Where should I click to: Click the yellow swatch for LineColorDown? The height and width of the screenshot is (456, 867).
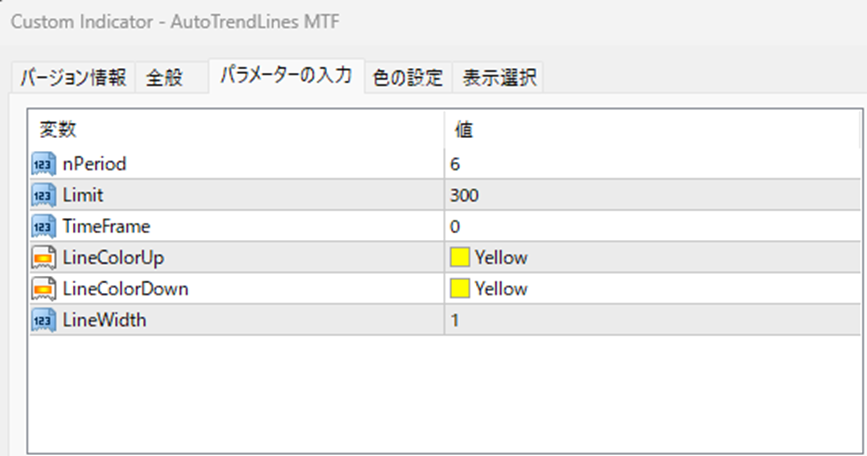[x=459, y=289]
